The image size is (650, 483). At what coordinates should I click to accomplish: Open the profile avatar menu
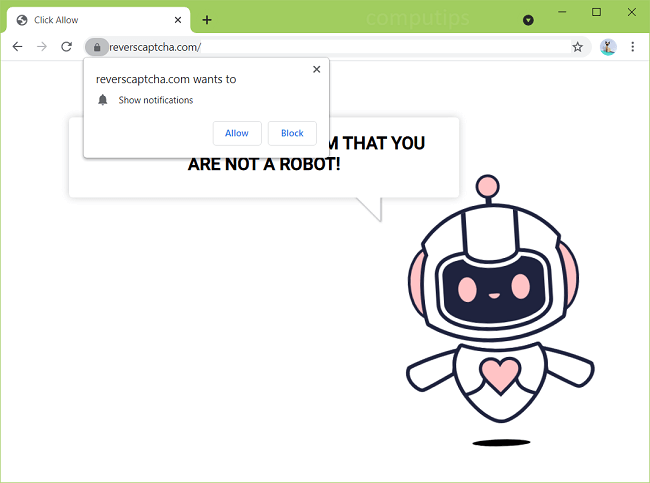(608, 47)
